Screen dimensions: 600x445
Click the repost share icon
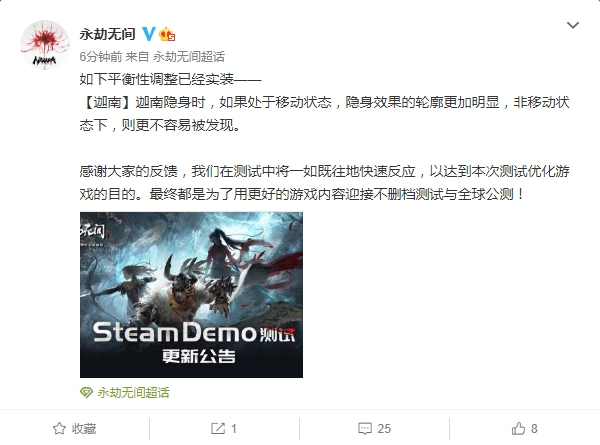pos(218,428)
